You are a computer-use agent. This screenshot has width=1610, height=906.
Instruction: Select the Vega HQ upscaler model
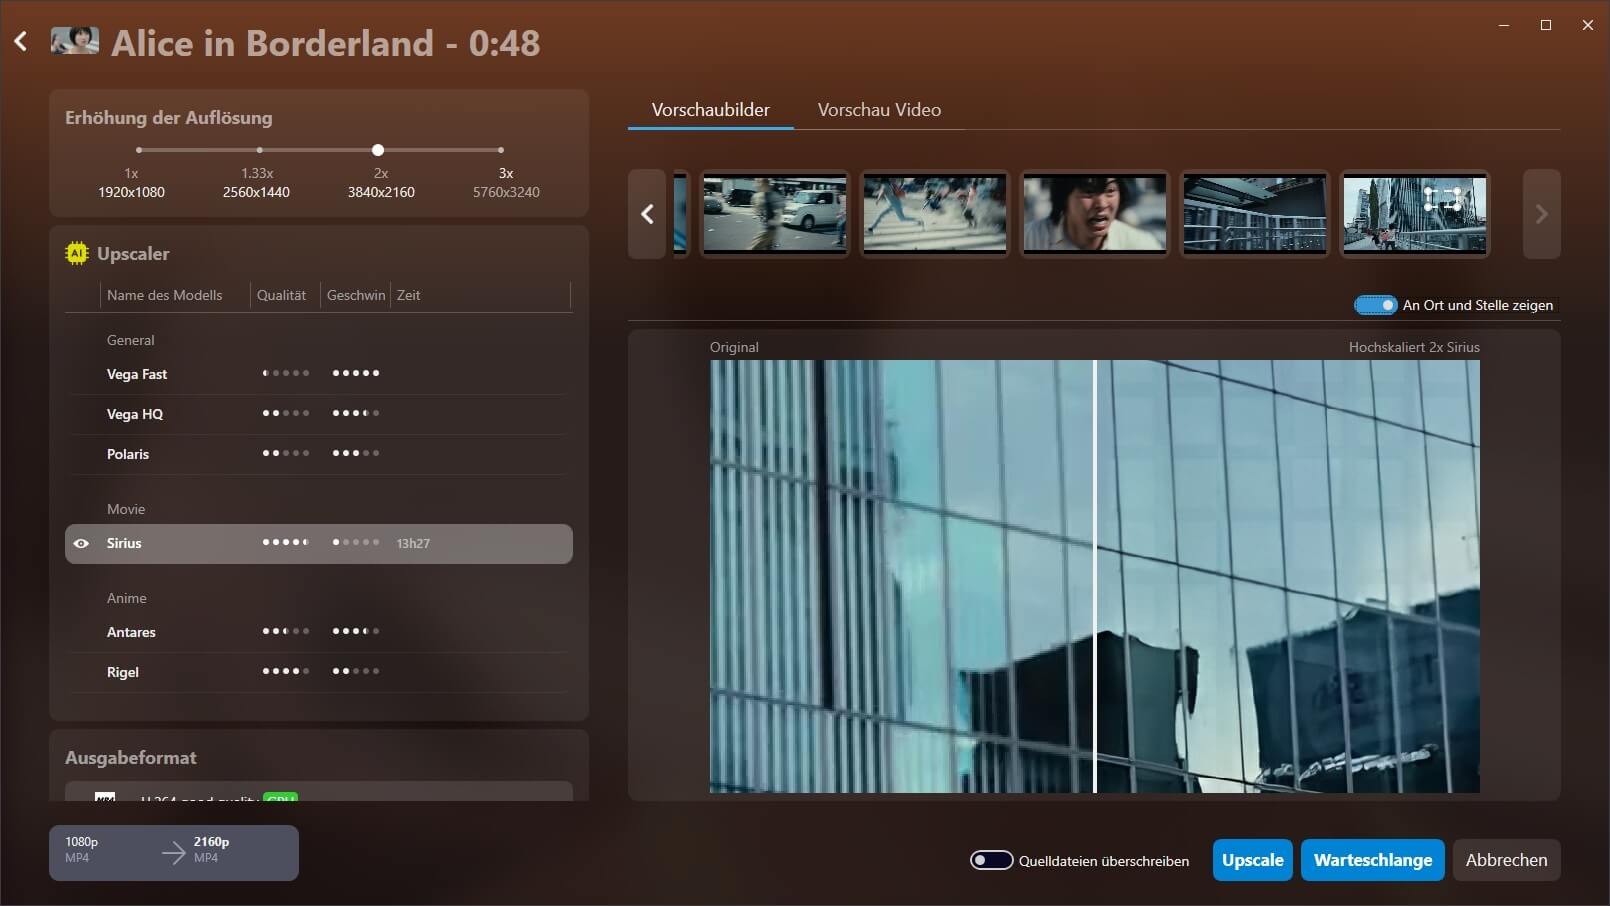tap(135, 414)
